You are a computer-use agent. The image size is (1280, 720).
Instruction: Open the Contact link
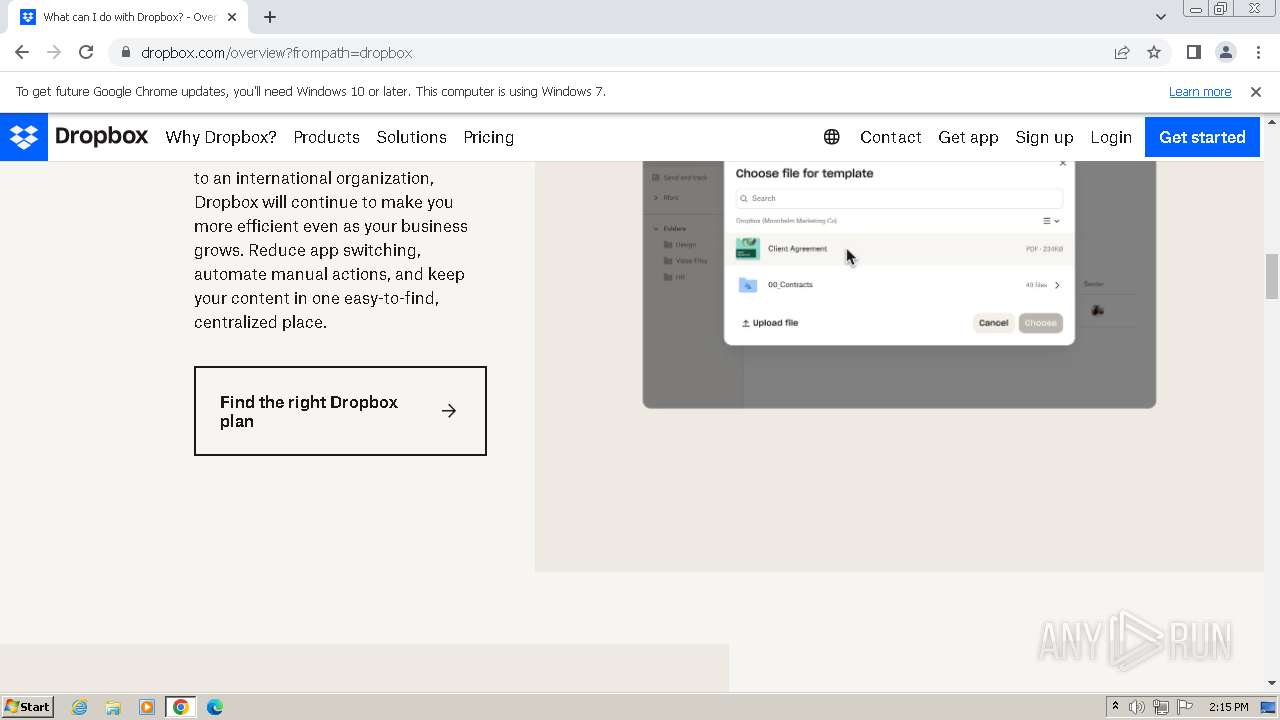click(x=890, y=137)
